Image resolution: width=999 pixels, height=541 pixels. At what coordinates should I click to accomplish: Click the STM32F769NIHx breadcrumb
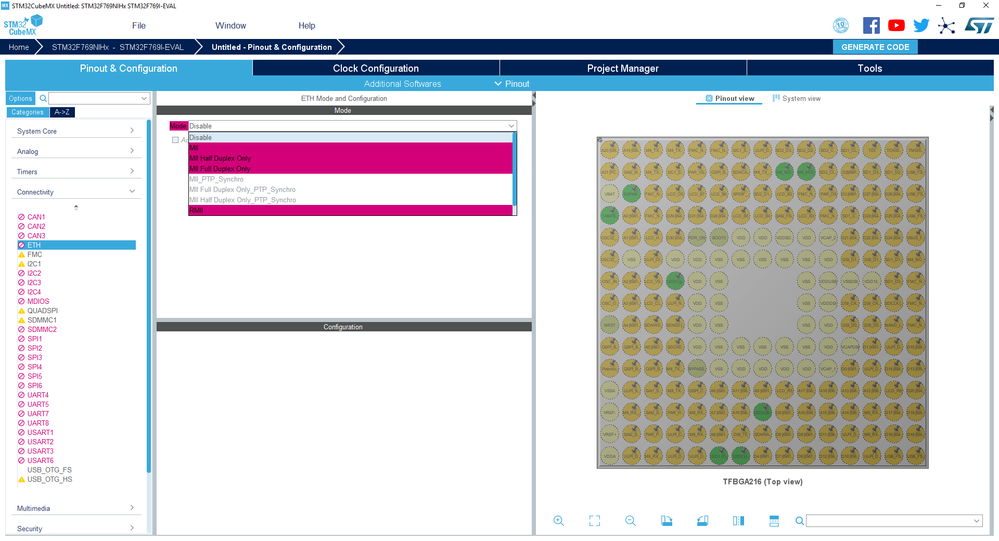[117, 47]
